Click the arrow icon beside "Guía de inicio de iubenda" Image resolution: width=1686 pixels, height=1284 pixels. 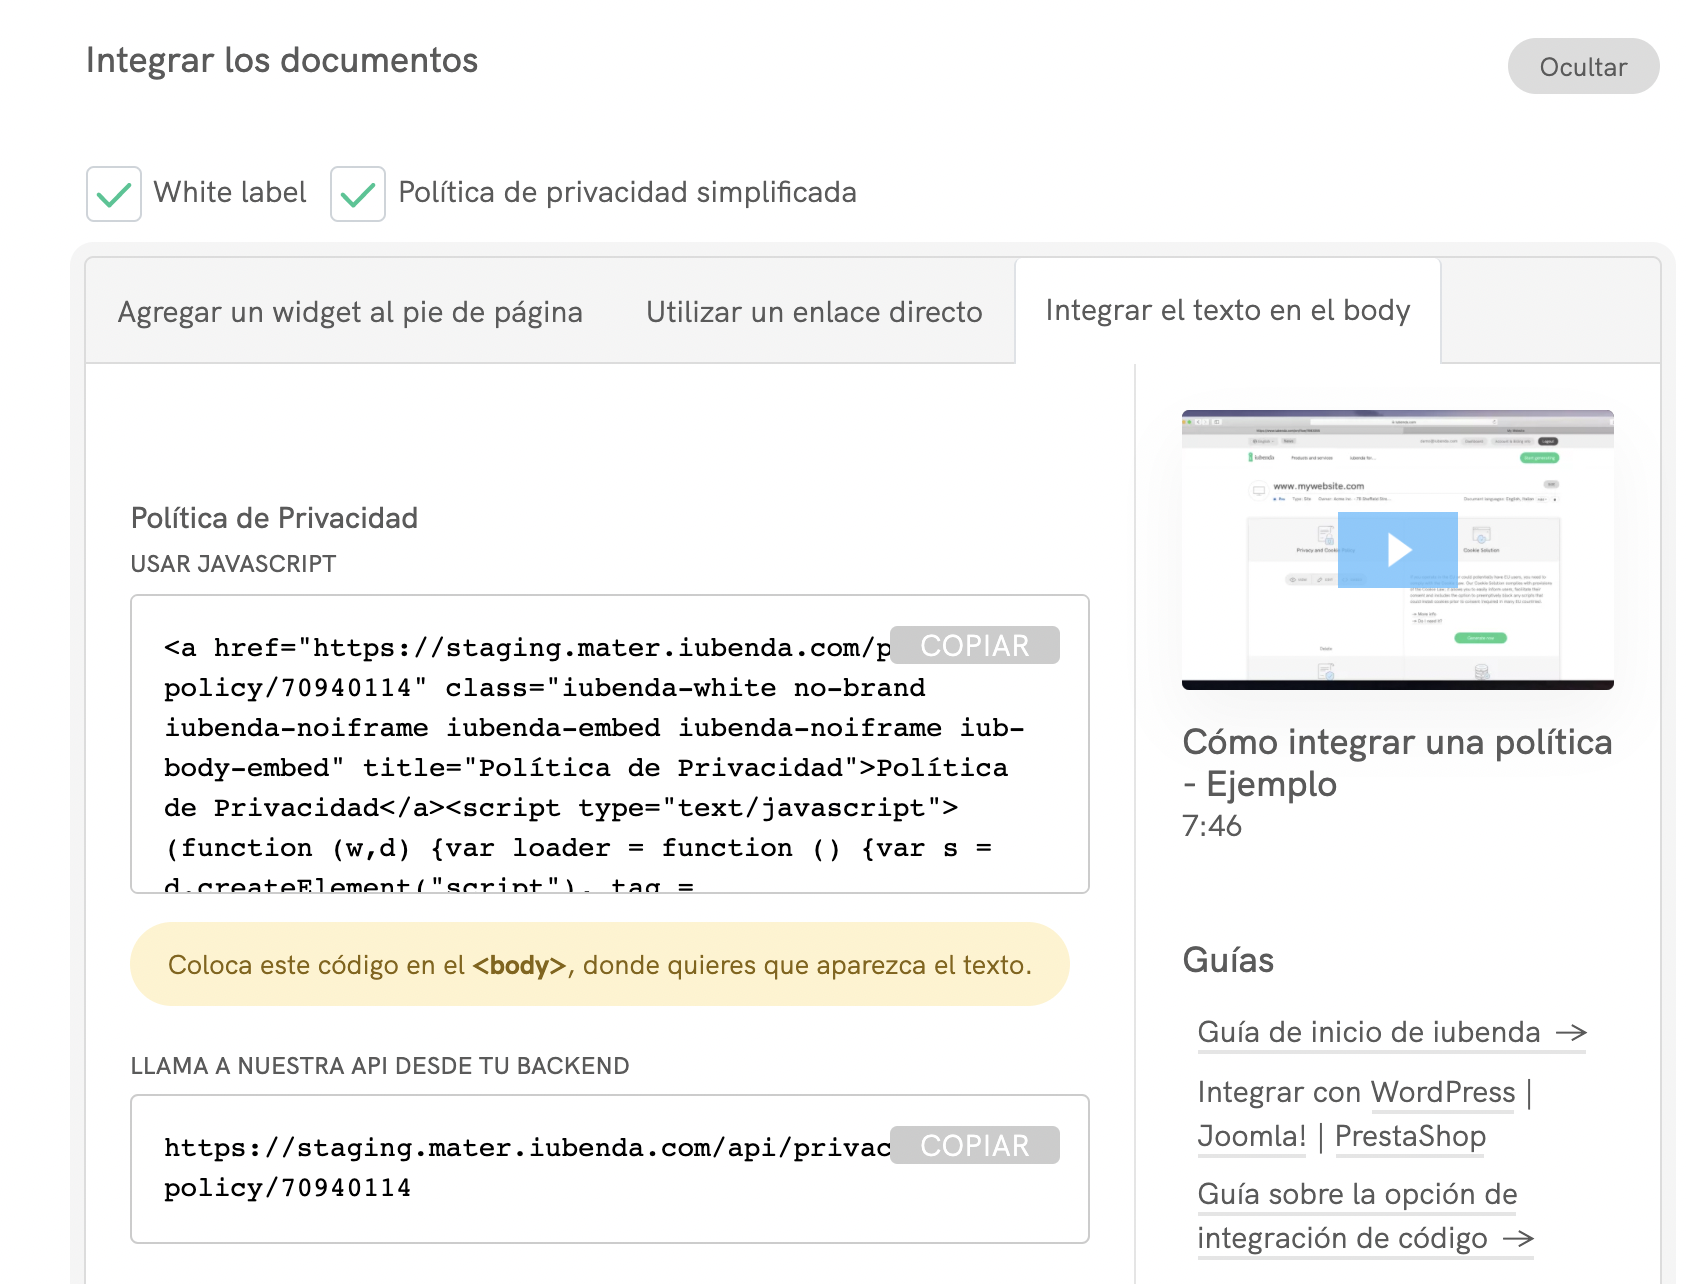click(x=1572, y=1033)
